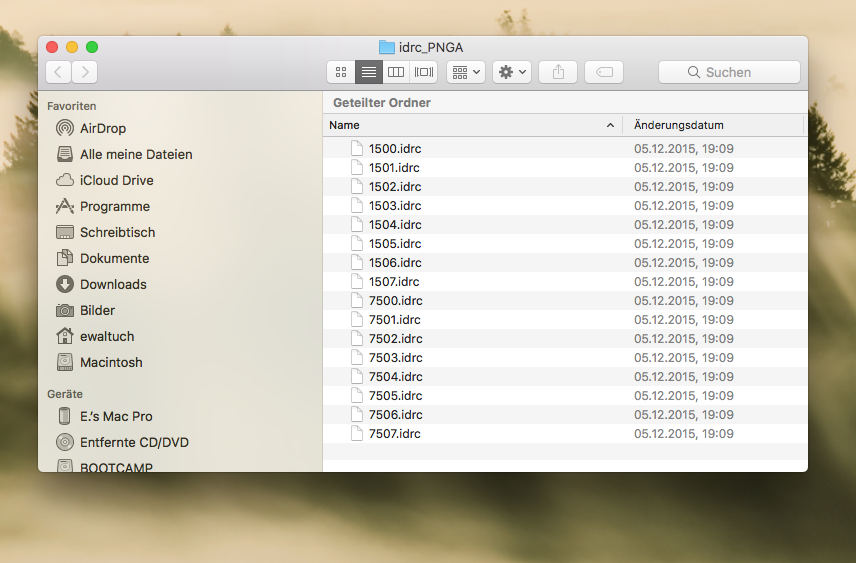This screenshot has width=856, height=563.
Task: Select list view mode
Action: (368, 72)
